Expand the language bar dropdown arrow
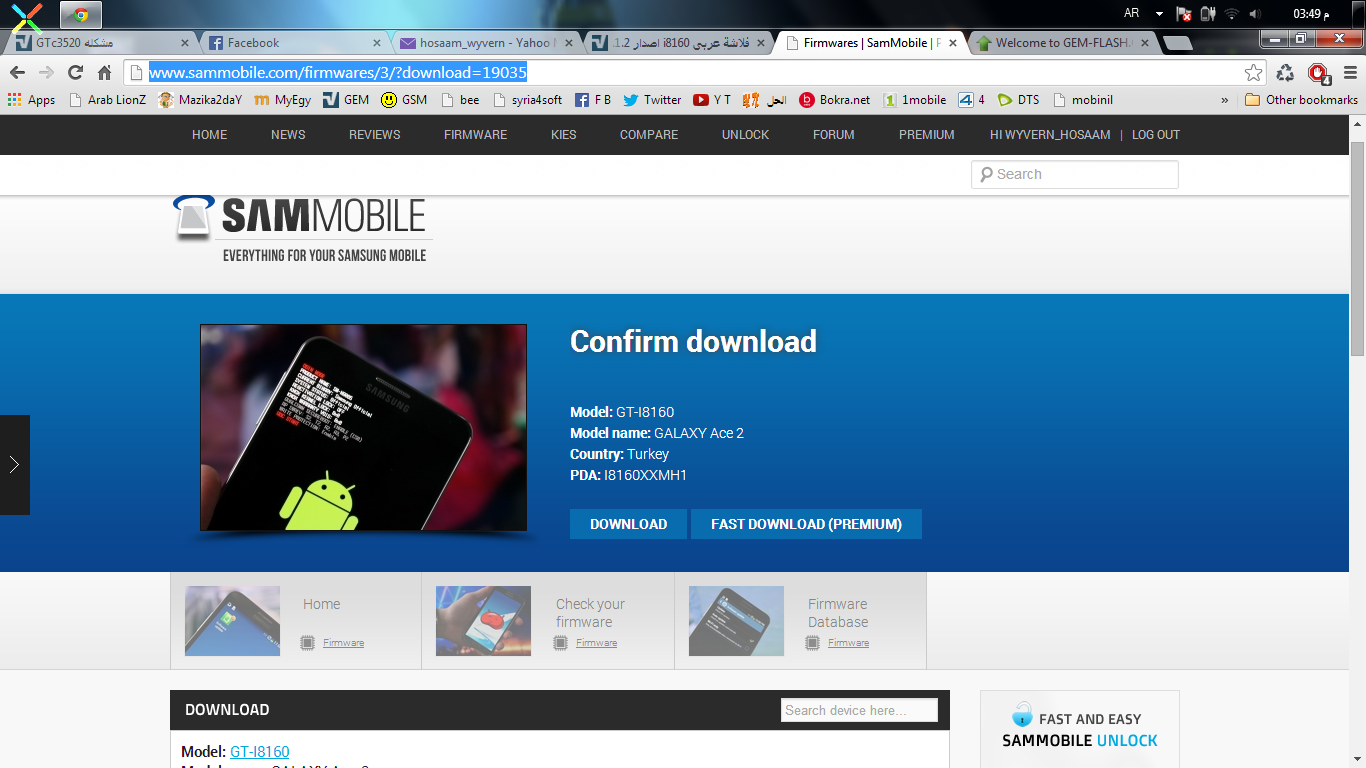The width and height of the screenshot is (1366, 768). pos(1159,14)
